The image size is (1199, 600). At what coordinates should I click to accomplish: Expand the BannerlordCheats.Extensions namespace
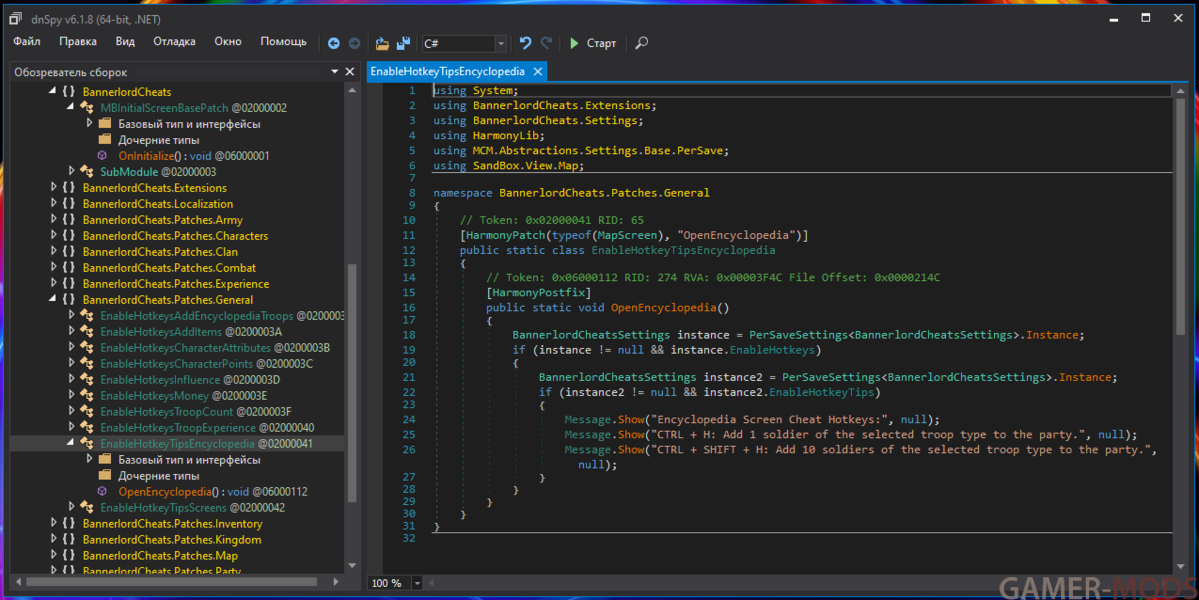point(54,187)
